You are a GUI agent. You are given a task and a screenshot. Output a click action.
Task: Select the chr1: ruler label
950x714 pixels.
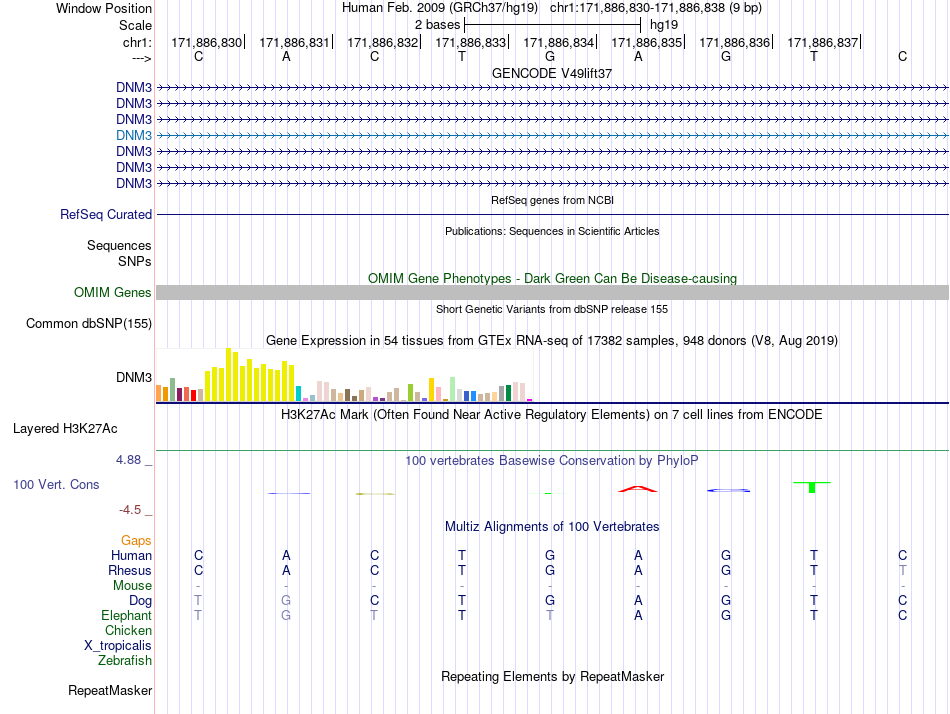click(137, 42)
